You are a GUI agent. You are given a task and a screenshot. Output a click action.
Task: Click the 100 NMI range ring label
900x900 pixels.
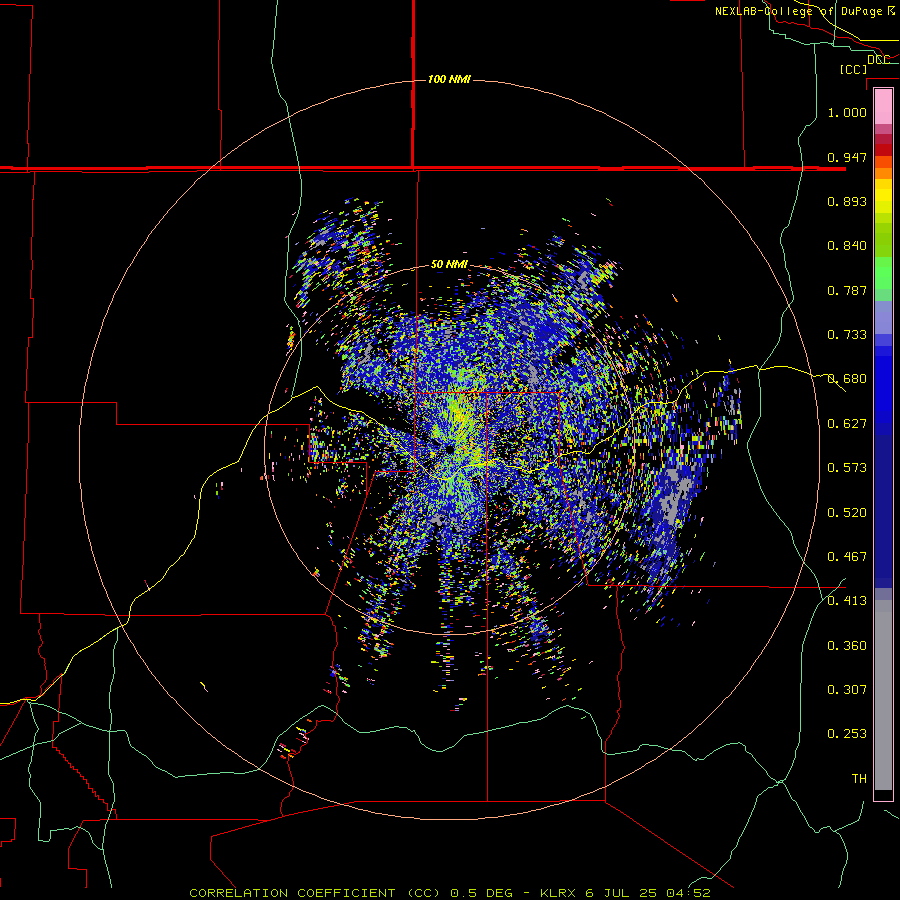click(x=449, y=79)
